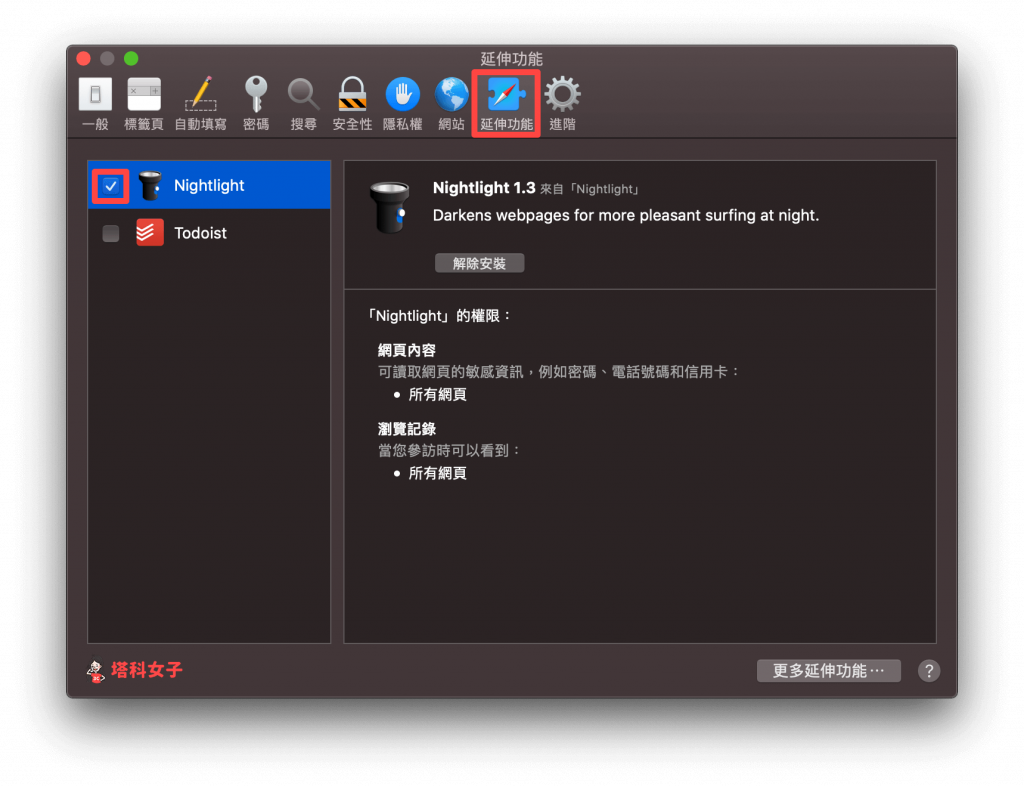1024x786 pixels.
Task: Click the 更多延伸功能… button
Action: click(x=829, y=670)
